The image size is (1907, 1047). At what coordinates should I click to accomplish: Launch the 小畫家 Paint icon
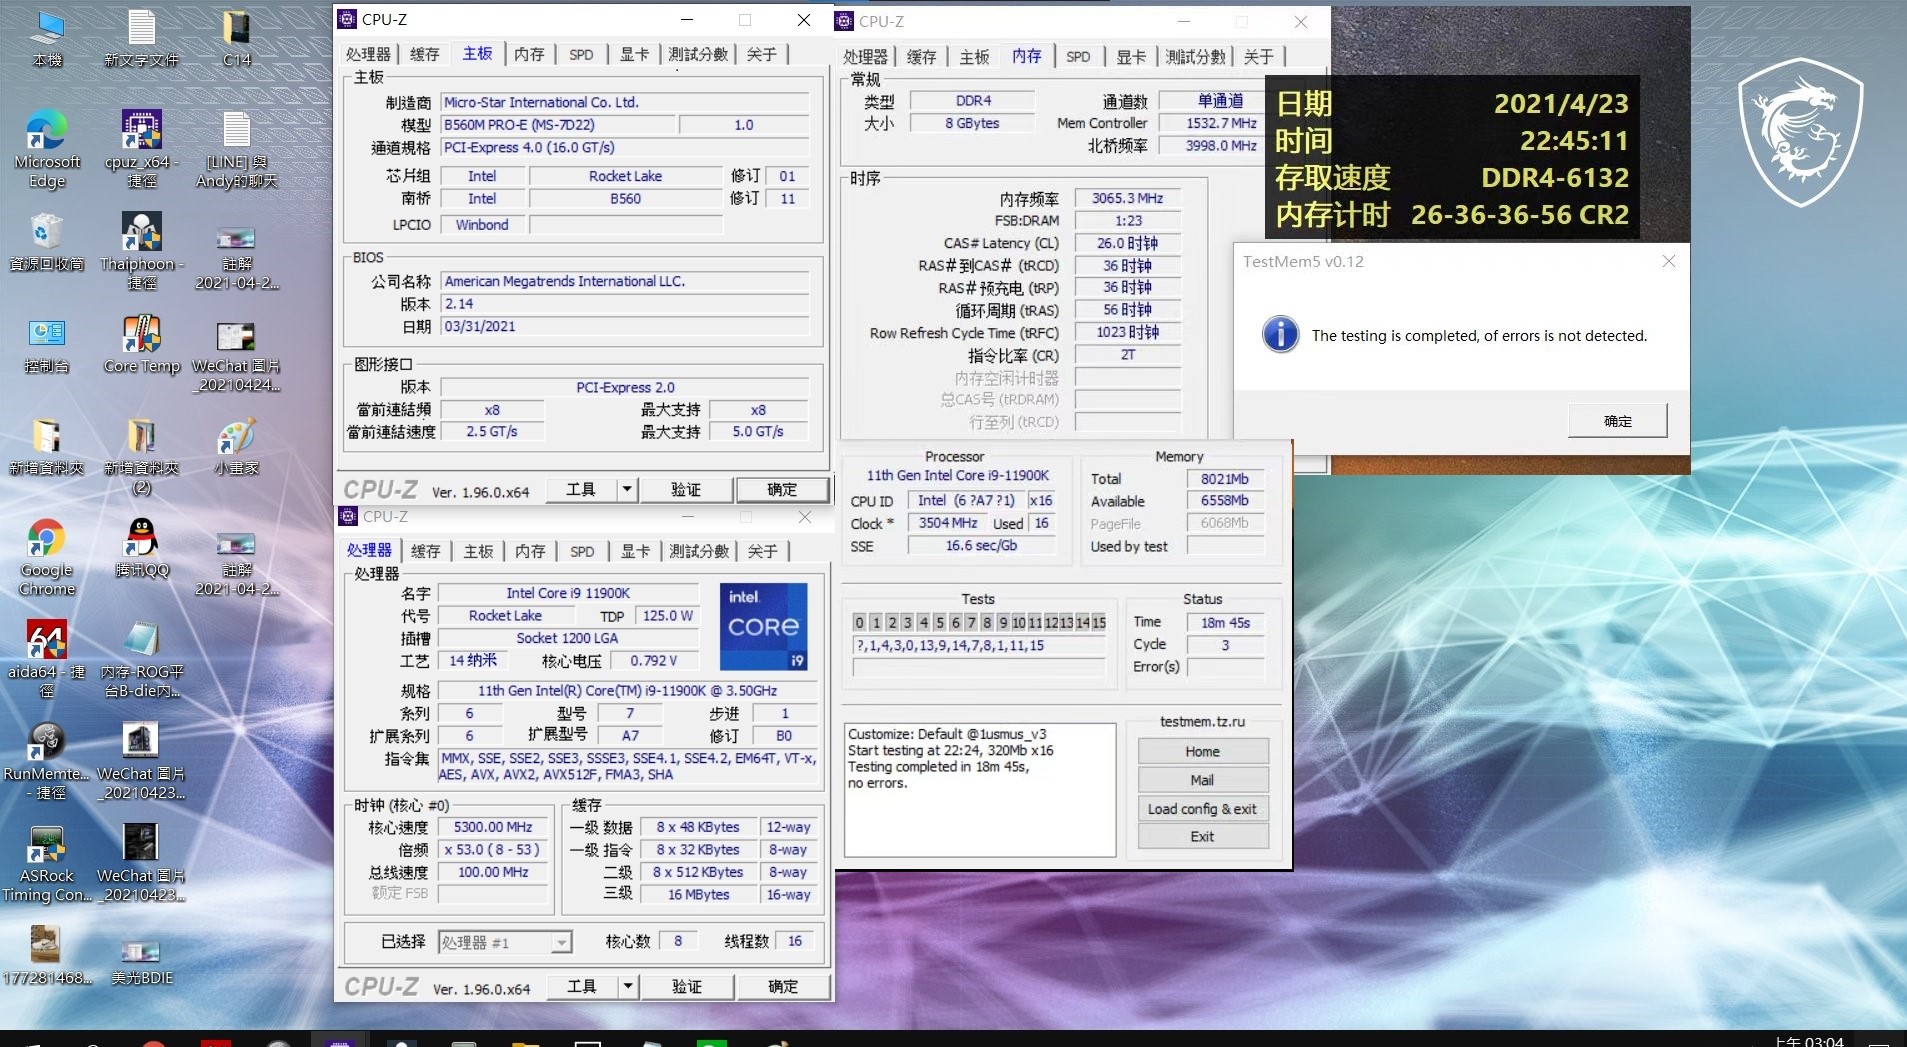(x=237, y=447)
